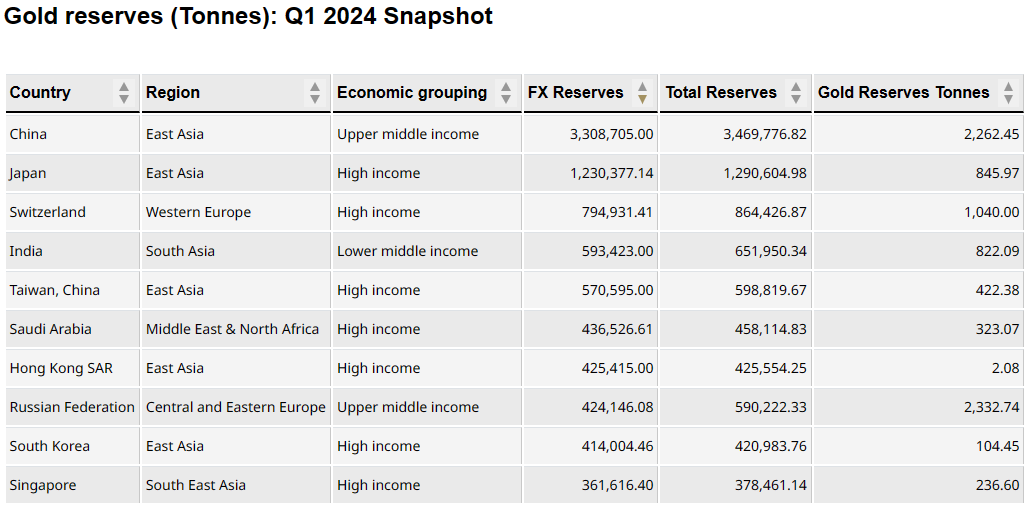Screen dimensions: 1026x506
Task: Click the Lower middle income cell for India
Action: [x=407, y=251]
